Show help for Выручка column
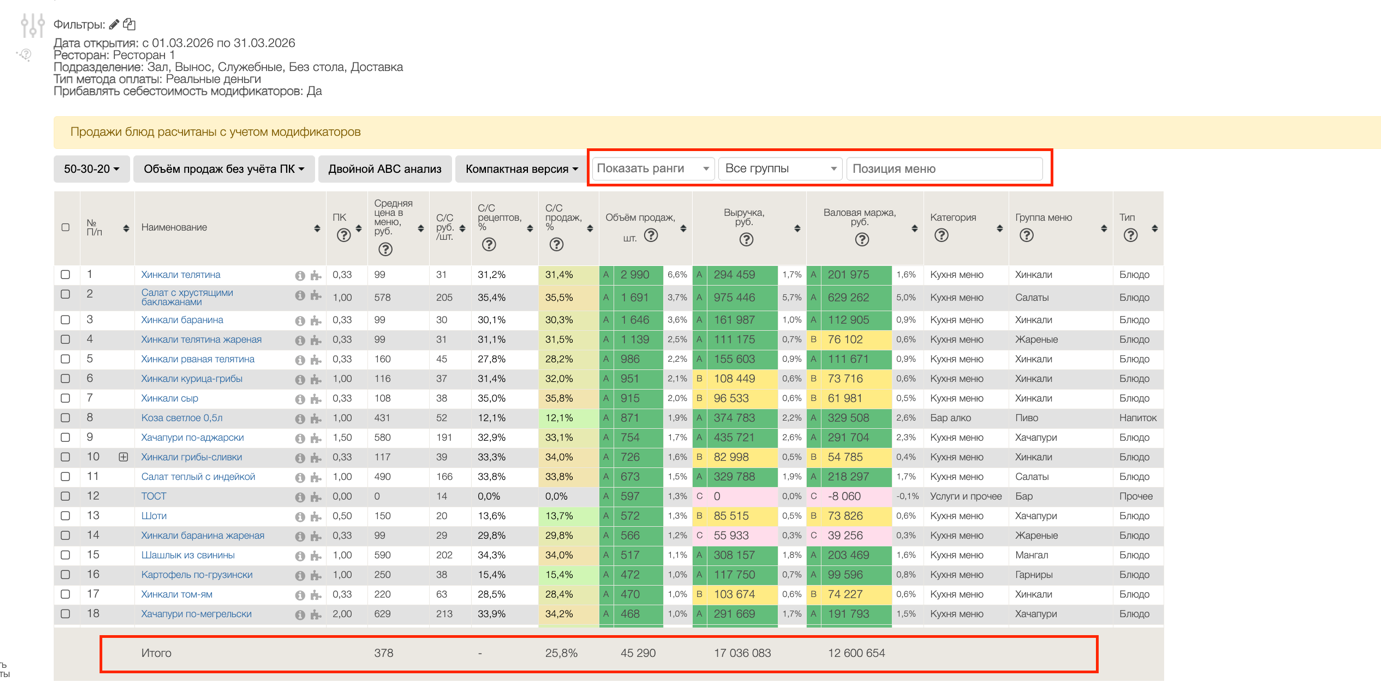 (745, 240)
